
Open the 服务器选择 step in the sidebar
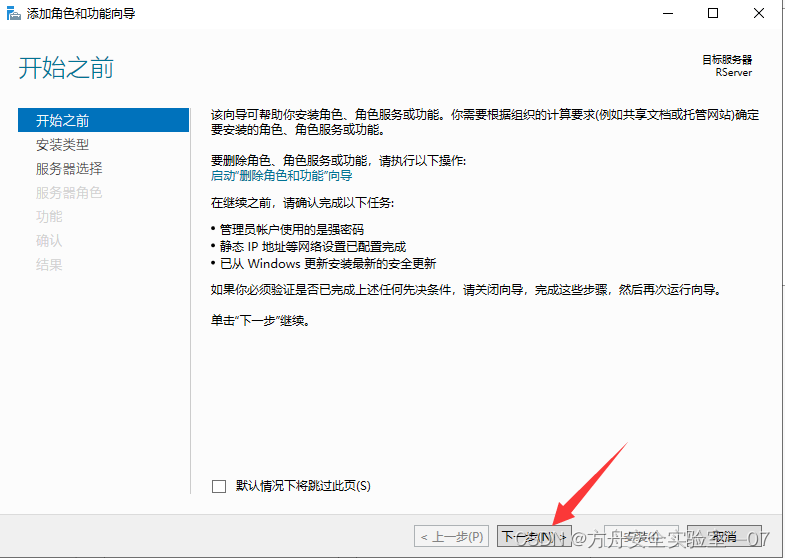click(x=69, y=169)
